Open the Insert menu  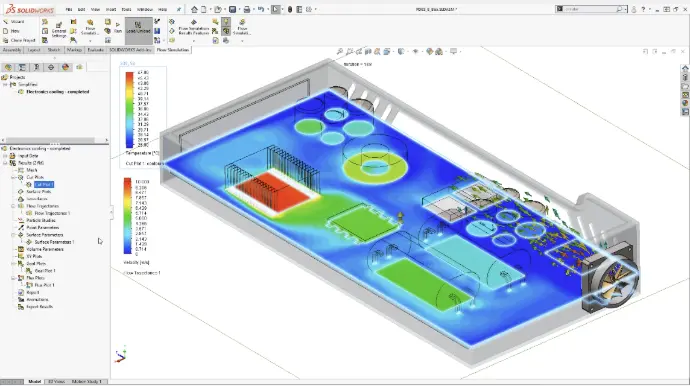coord(111,9)
